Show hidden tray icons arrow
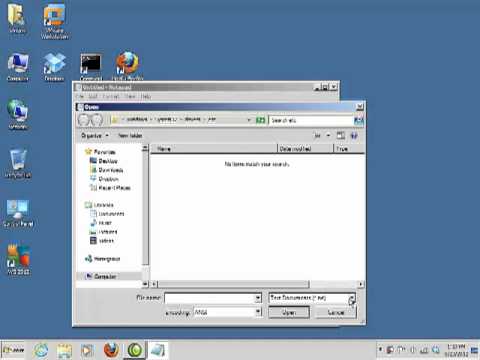This screenshot has height=360, width=480. pos(380,350)
